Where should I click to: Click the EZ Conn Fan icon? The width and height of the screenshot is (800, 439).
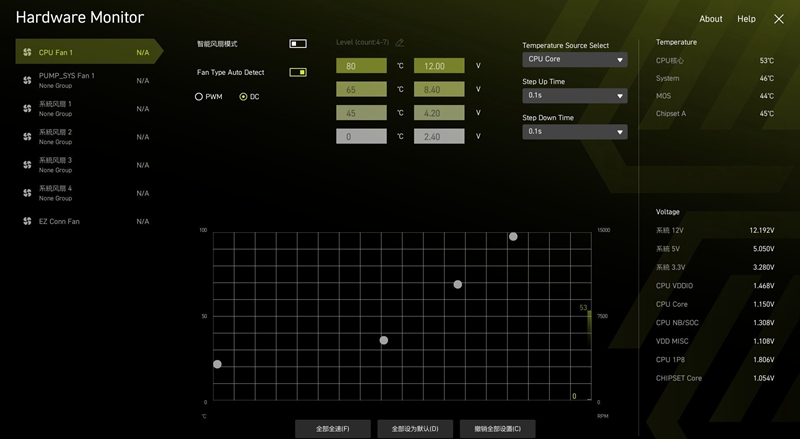coord(27,221)
